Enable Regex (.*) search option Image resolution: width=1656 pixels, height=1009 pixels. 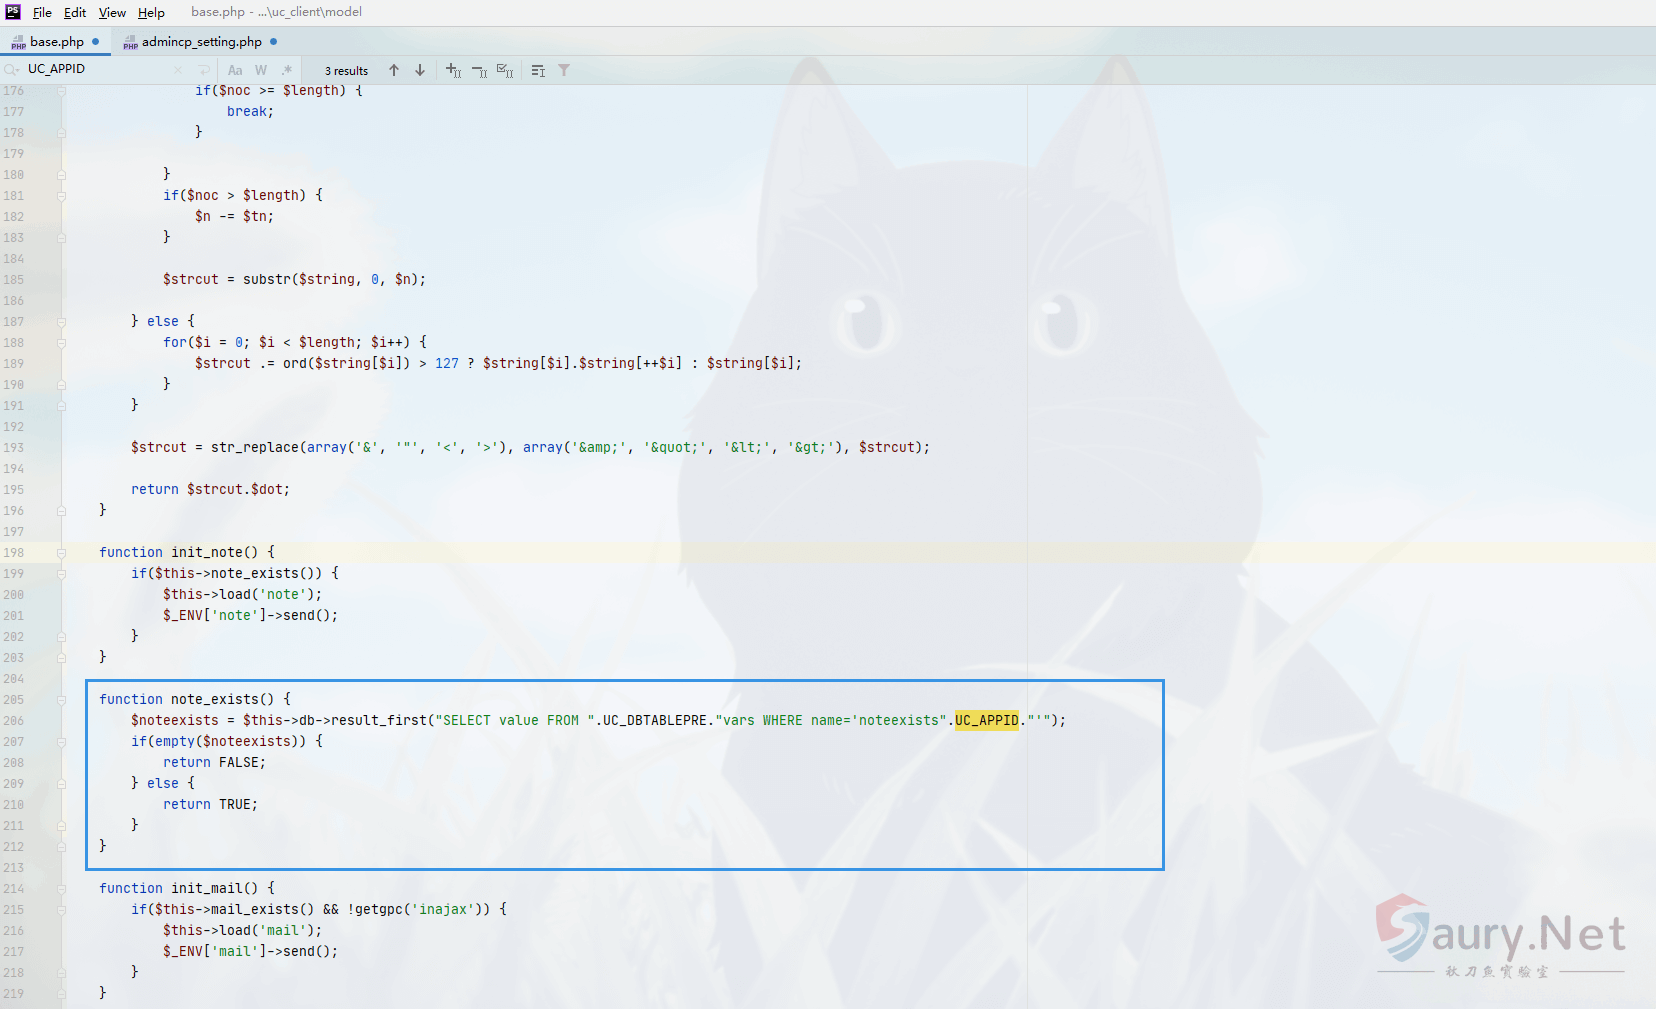point(287,70)
